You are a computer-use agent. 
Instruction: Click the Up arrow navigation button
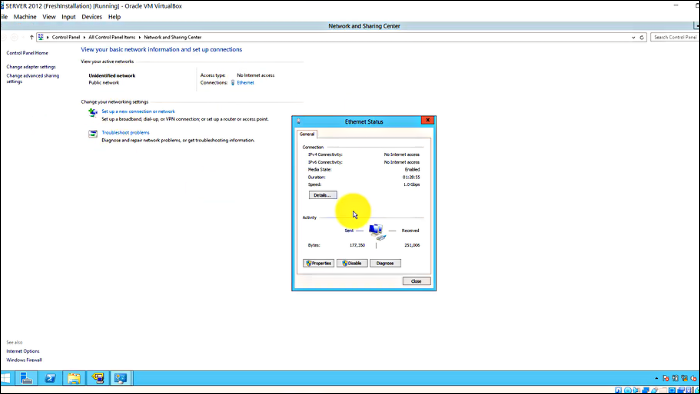31,37
